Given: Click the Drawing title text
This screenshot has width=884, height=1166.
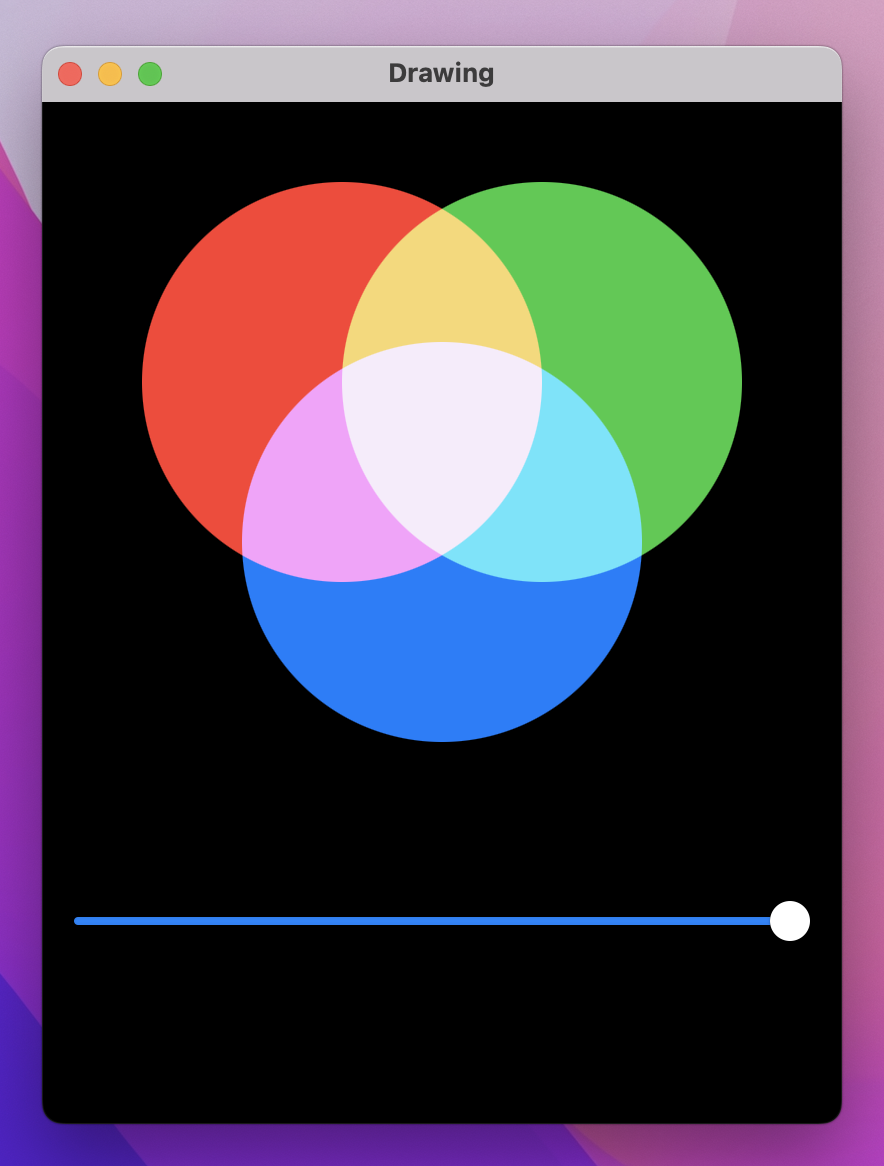Looking at the screenshot, I should [x=441, y=73].
